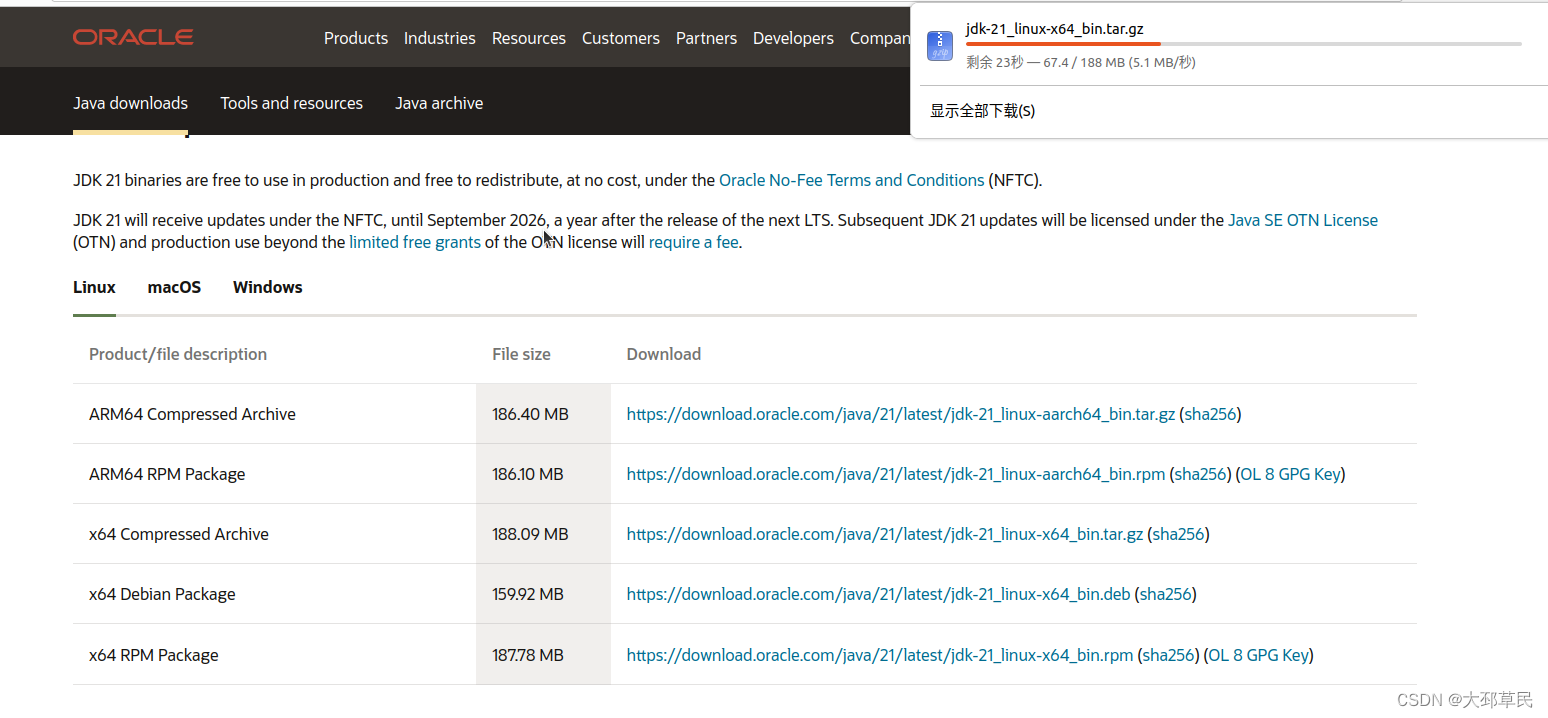The height and width of the screenshot is (718, 1548).
Task: Switch to the macOS tab
Action: [x=174, y=287]
